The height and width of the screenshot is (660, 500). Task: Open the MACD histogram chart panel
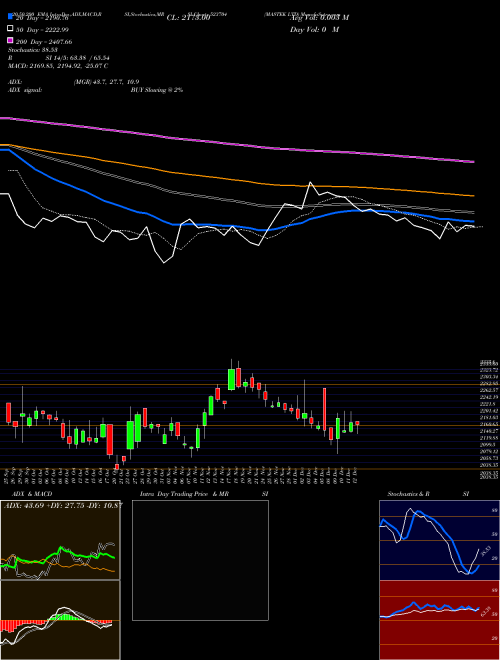point(60,620)
